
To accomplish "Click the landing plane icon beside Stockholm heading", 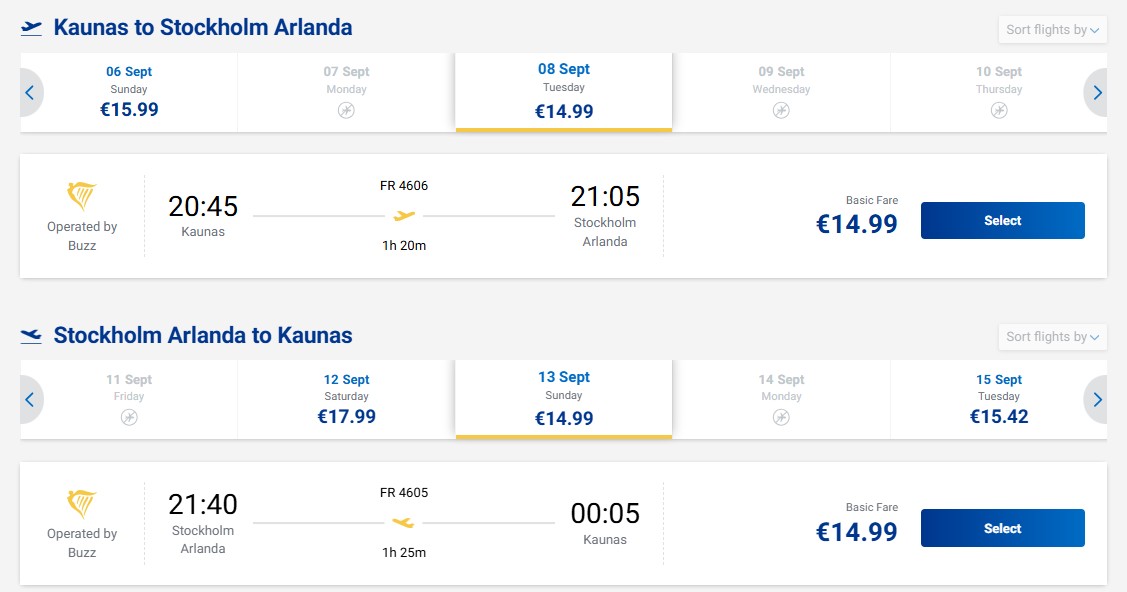I will coord(31,336).
